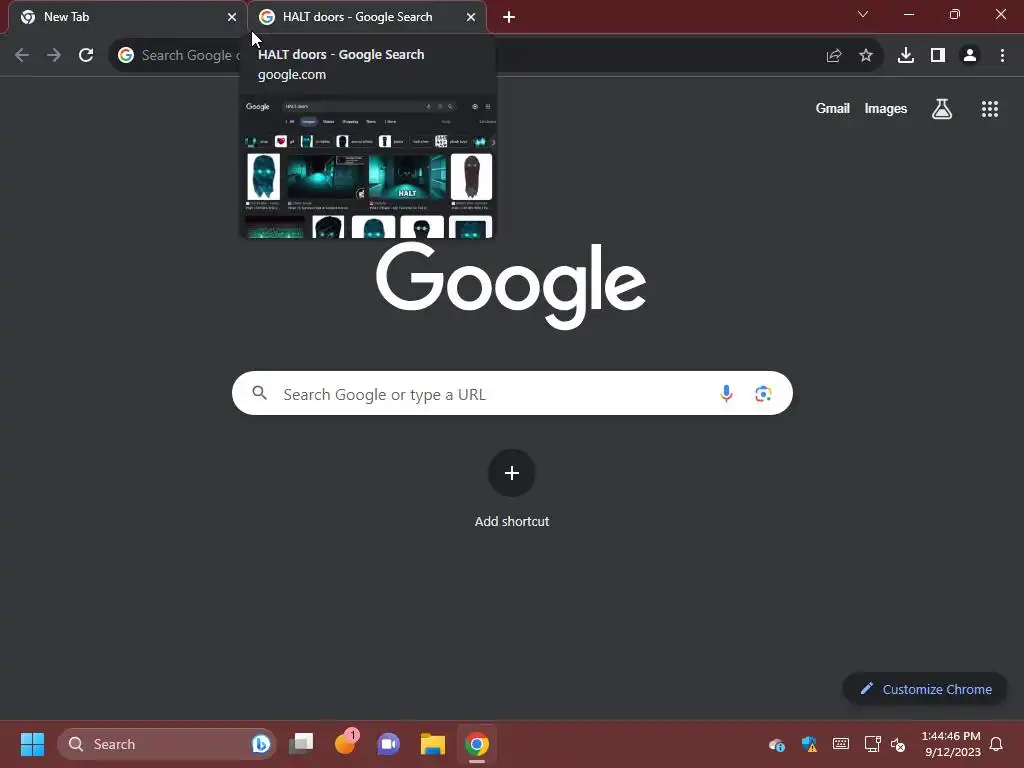Open the Chrome three-dot menu
The width and height of the screenshot is (1024, 768).
[1002, 56]
